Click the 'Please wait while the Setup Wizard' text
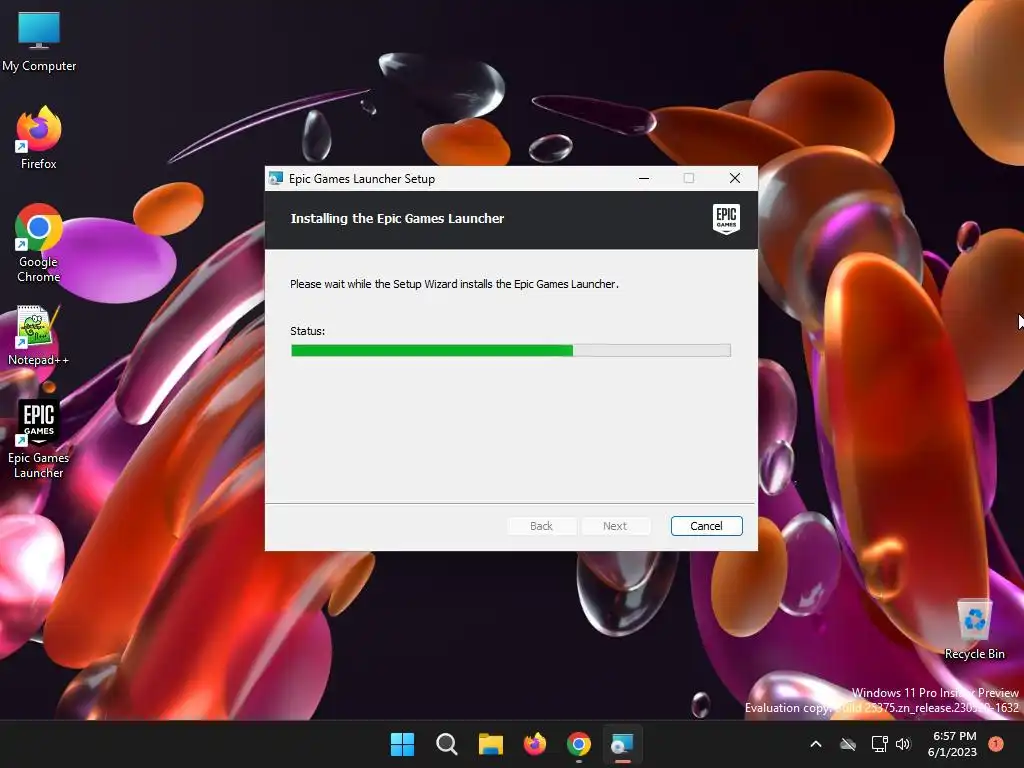This screenshot has height=768, width=1024. pos(455,284)
